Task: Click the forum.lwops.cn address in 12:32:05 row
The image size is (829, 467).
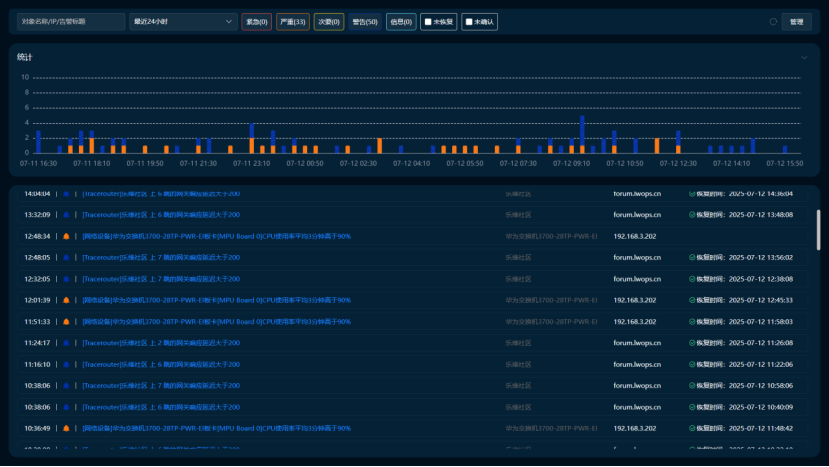Action: coord(637,279)
